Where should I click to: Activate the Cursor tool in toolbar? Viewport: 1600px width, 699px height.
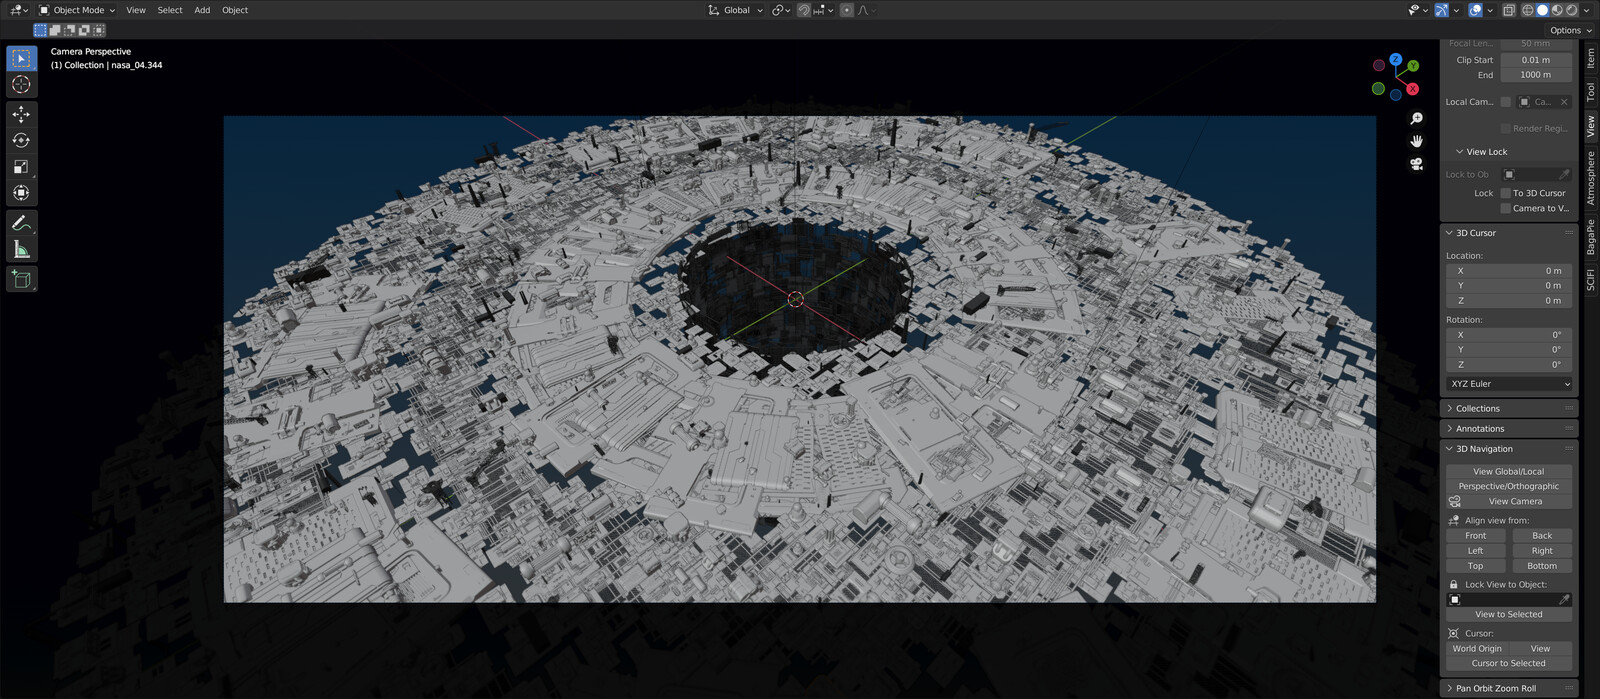pos(21,85)
